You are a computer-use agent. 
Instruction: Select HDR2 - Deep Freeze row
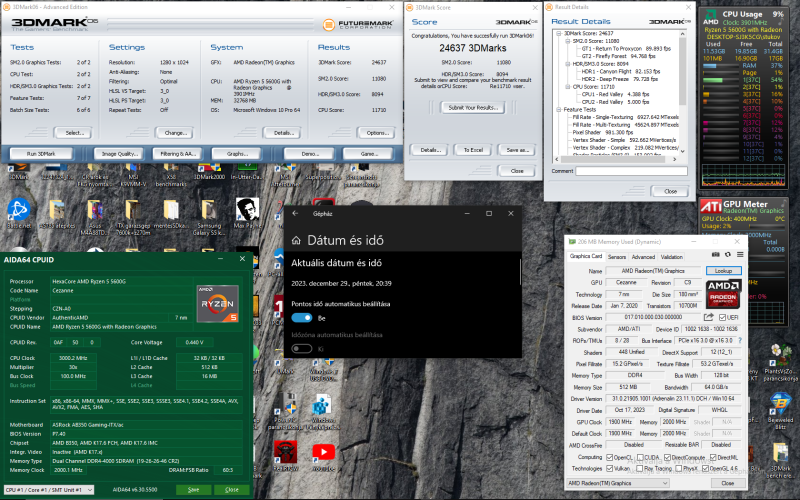coord(619,79)
